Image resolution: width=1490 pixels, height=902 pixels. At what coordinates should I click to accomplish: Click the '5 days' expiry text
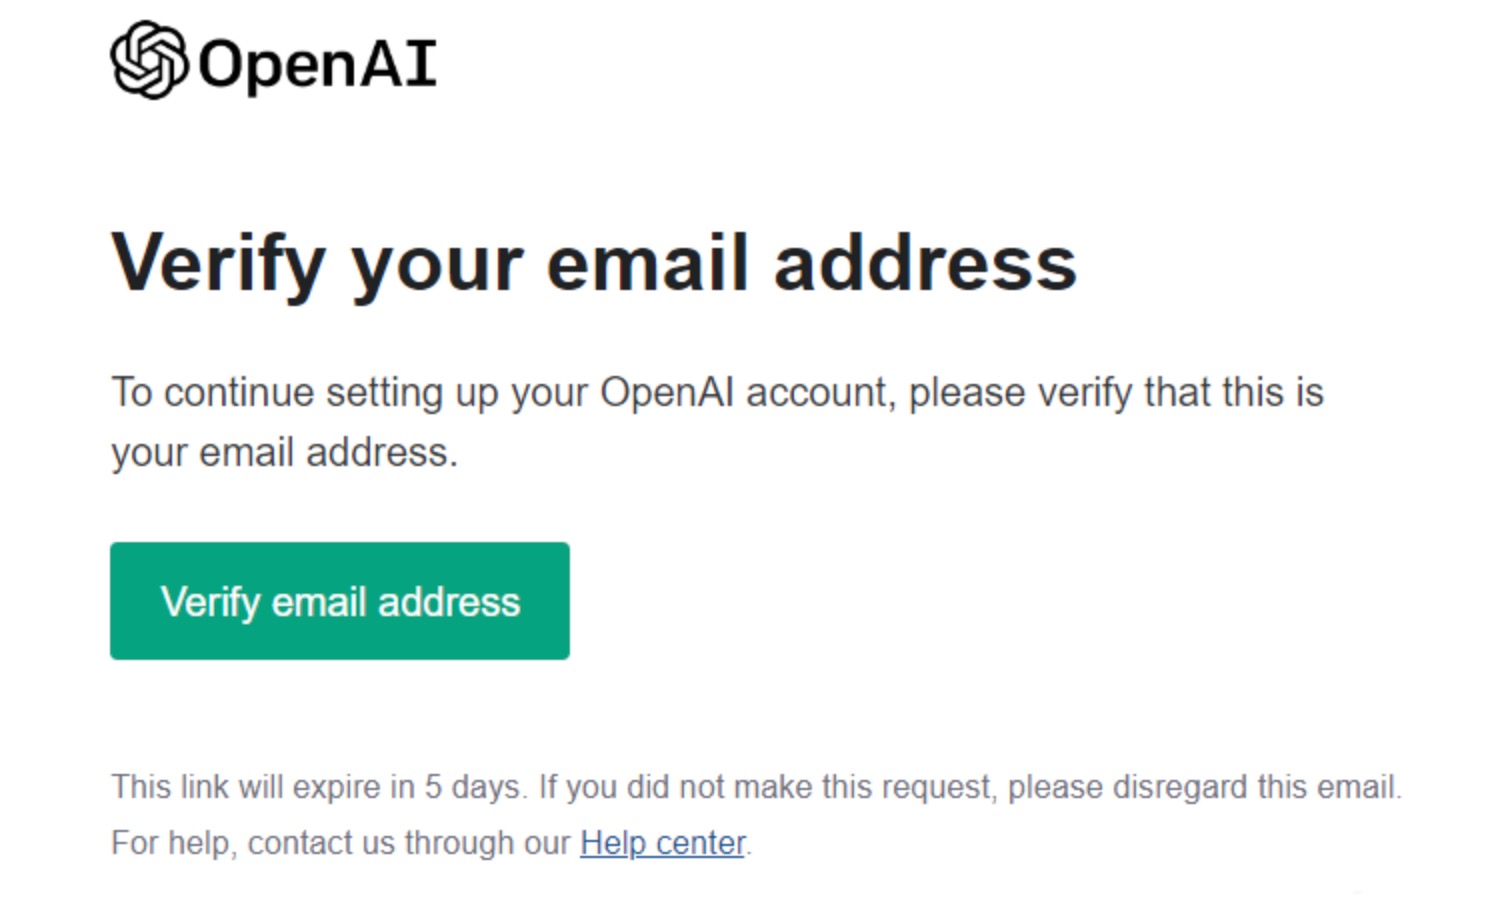(x=472, y=787)
